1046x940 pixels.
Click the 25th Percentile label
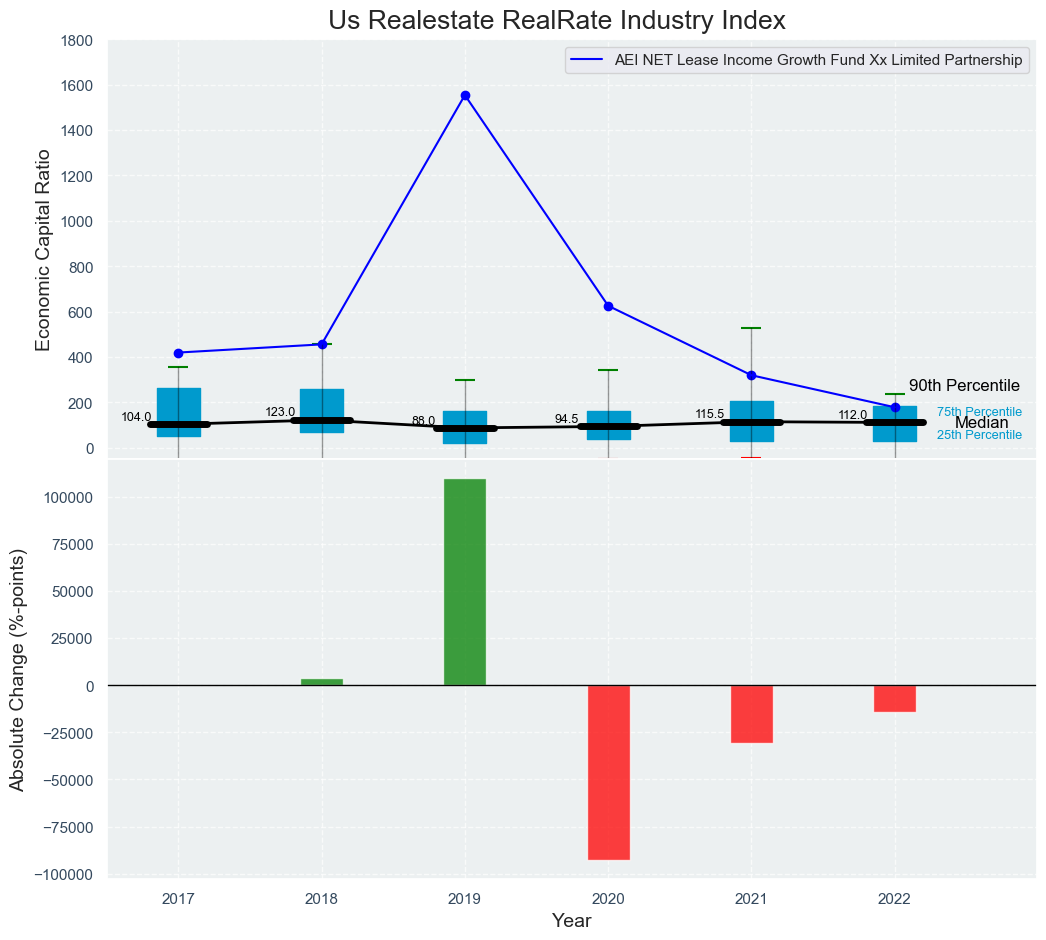pos(979,435)
